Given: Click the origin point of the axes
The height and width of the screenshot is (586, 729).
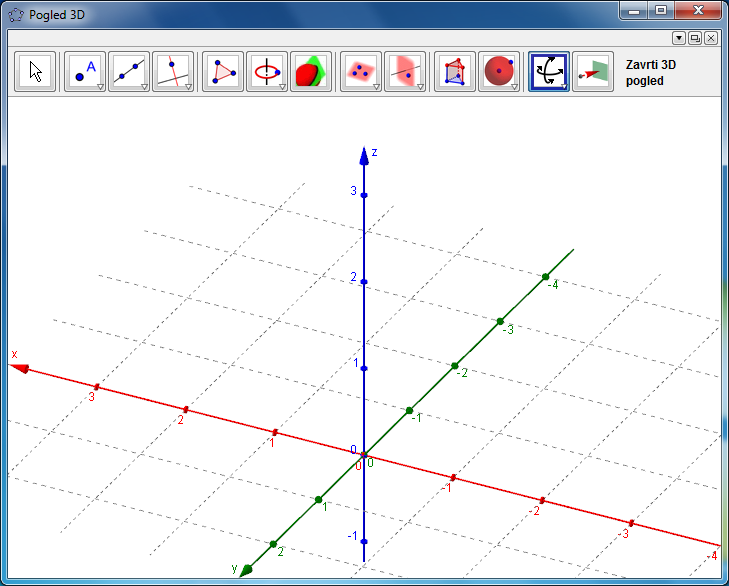Looking at the screenshot, I should click(x=364, y=455).
